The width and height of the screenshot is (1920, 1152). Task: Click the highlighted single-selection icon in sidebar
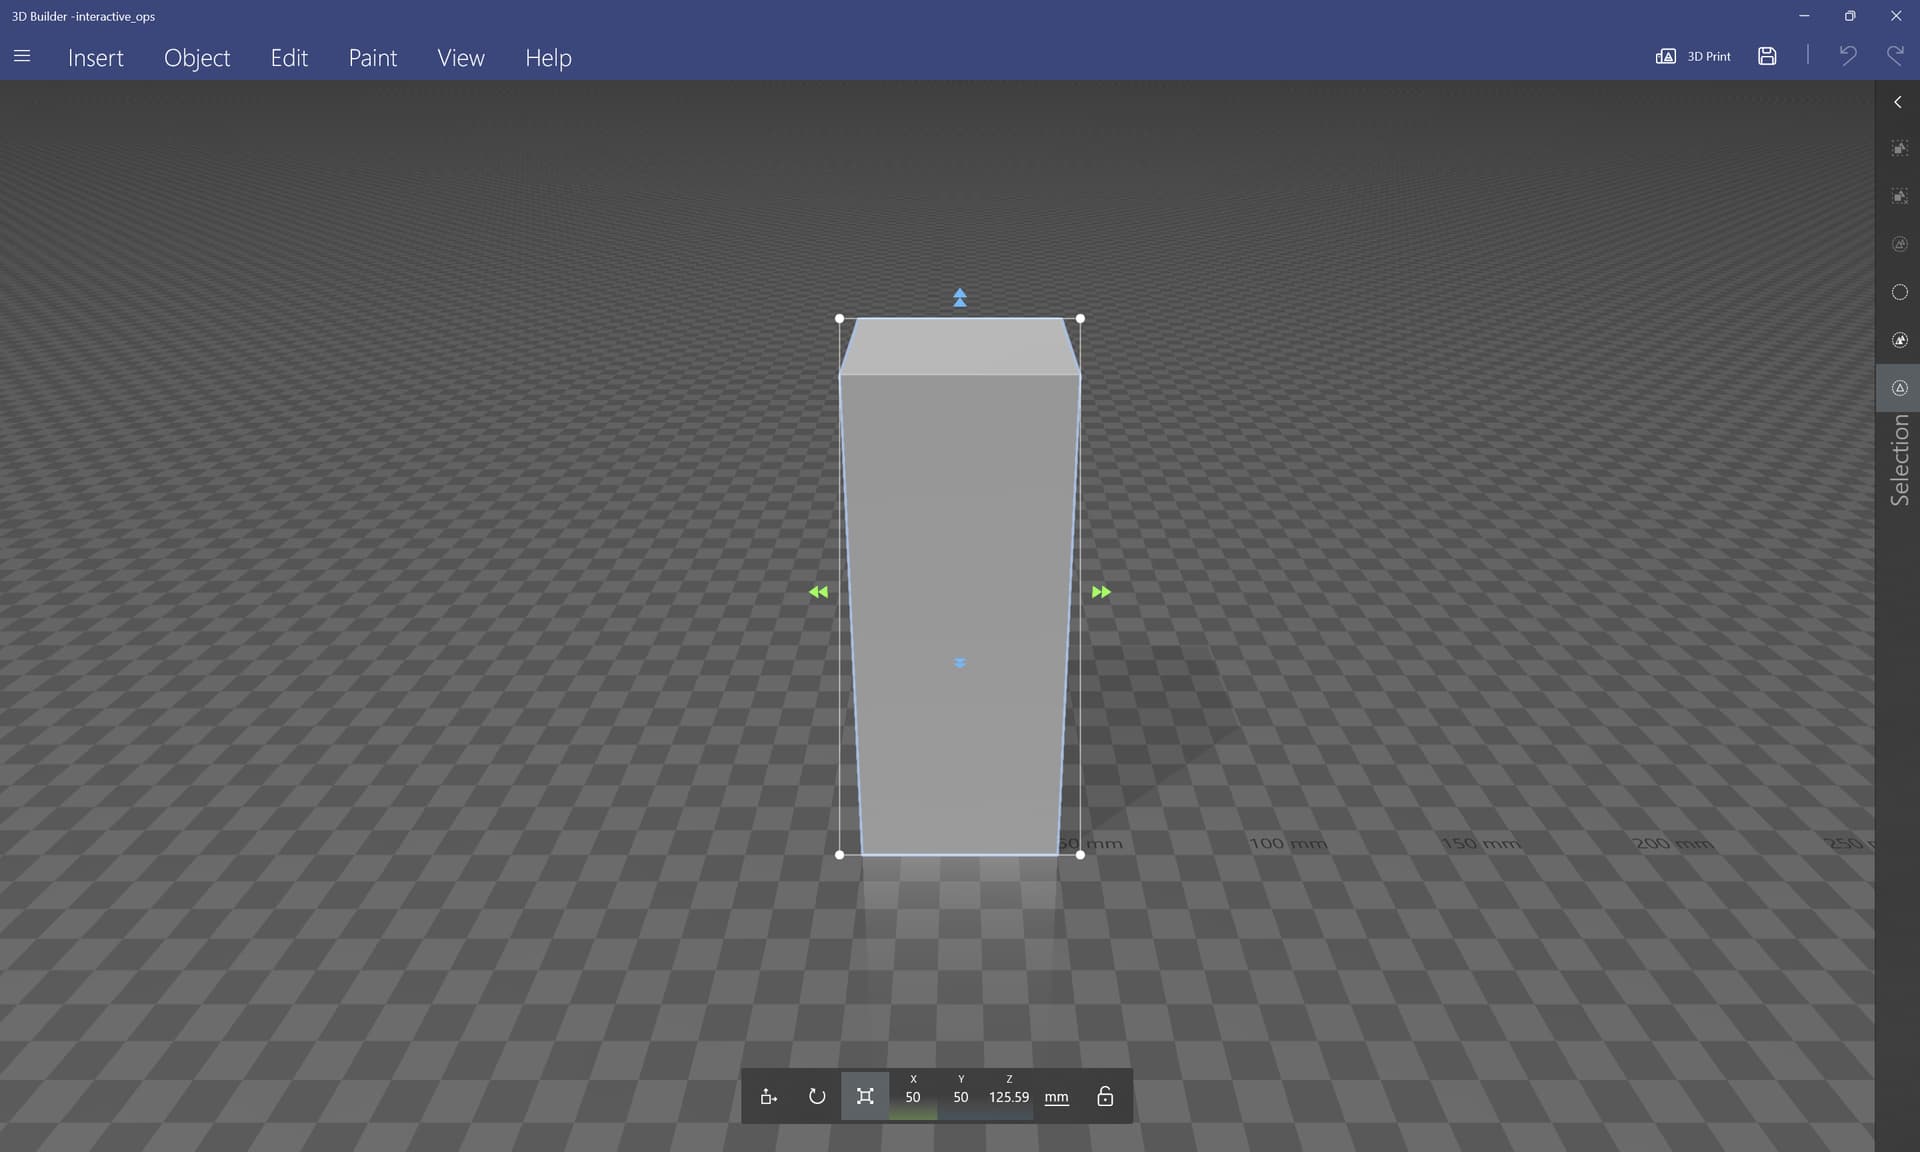click(1899, 388)
